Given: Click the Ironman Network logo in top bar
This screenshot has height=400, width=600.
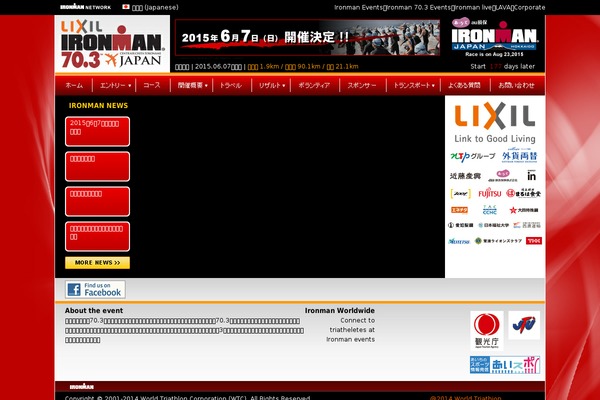Looking at the screenshot, I should (85, 7).
